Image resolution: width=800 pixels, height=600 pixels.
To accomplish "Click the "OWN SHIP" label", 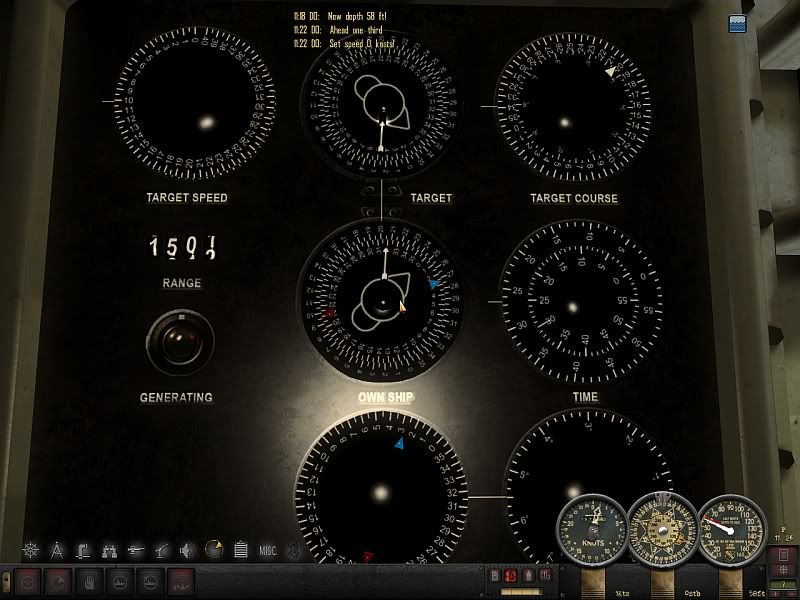I will tap(386, 397).
